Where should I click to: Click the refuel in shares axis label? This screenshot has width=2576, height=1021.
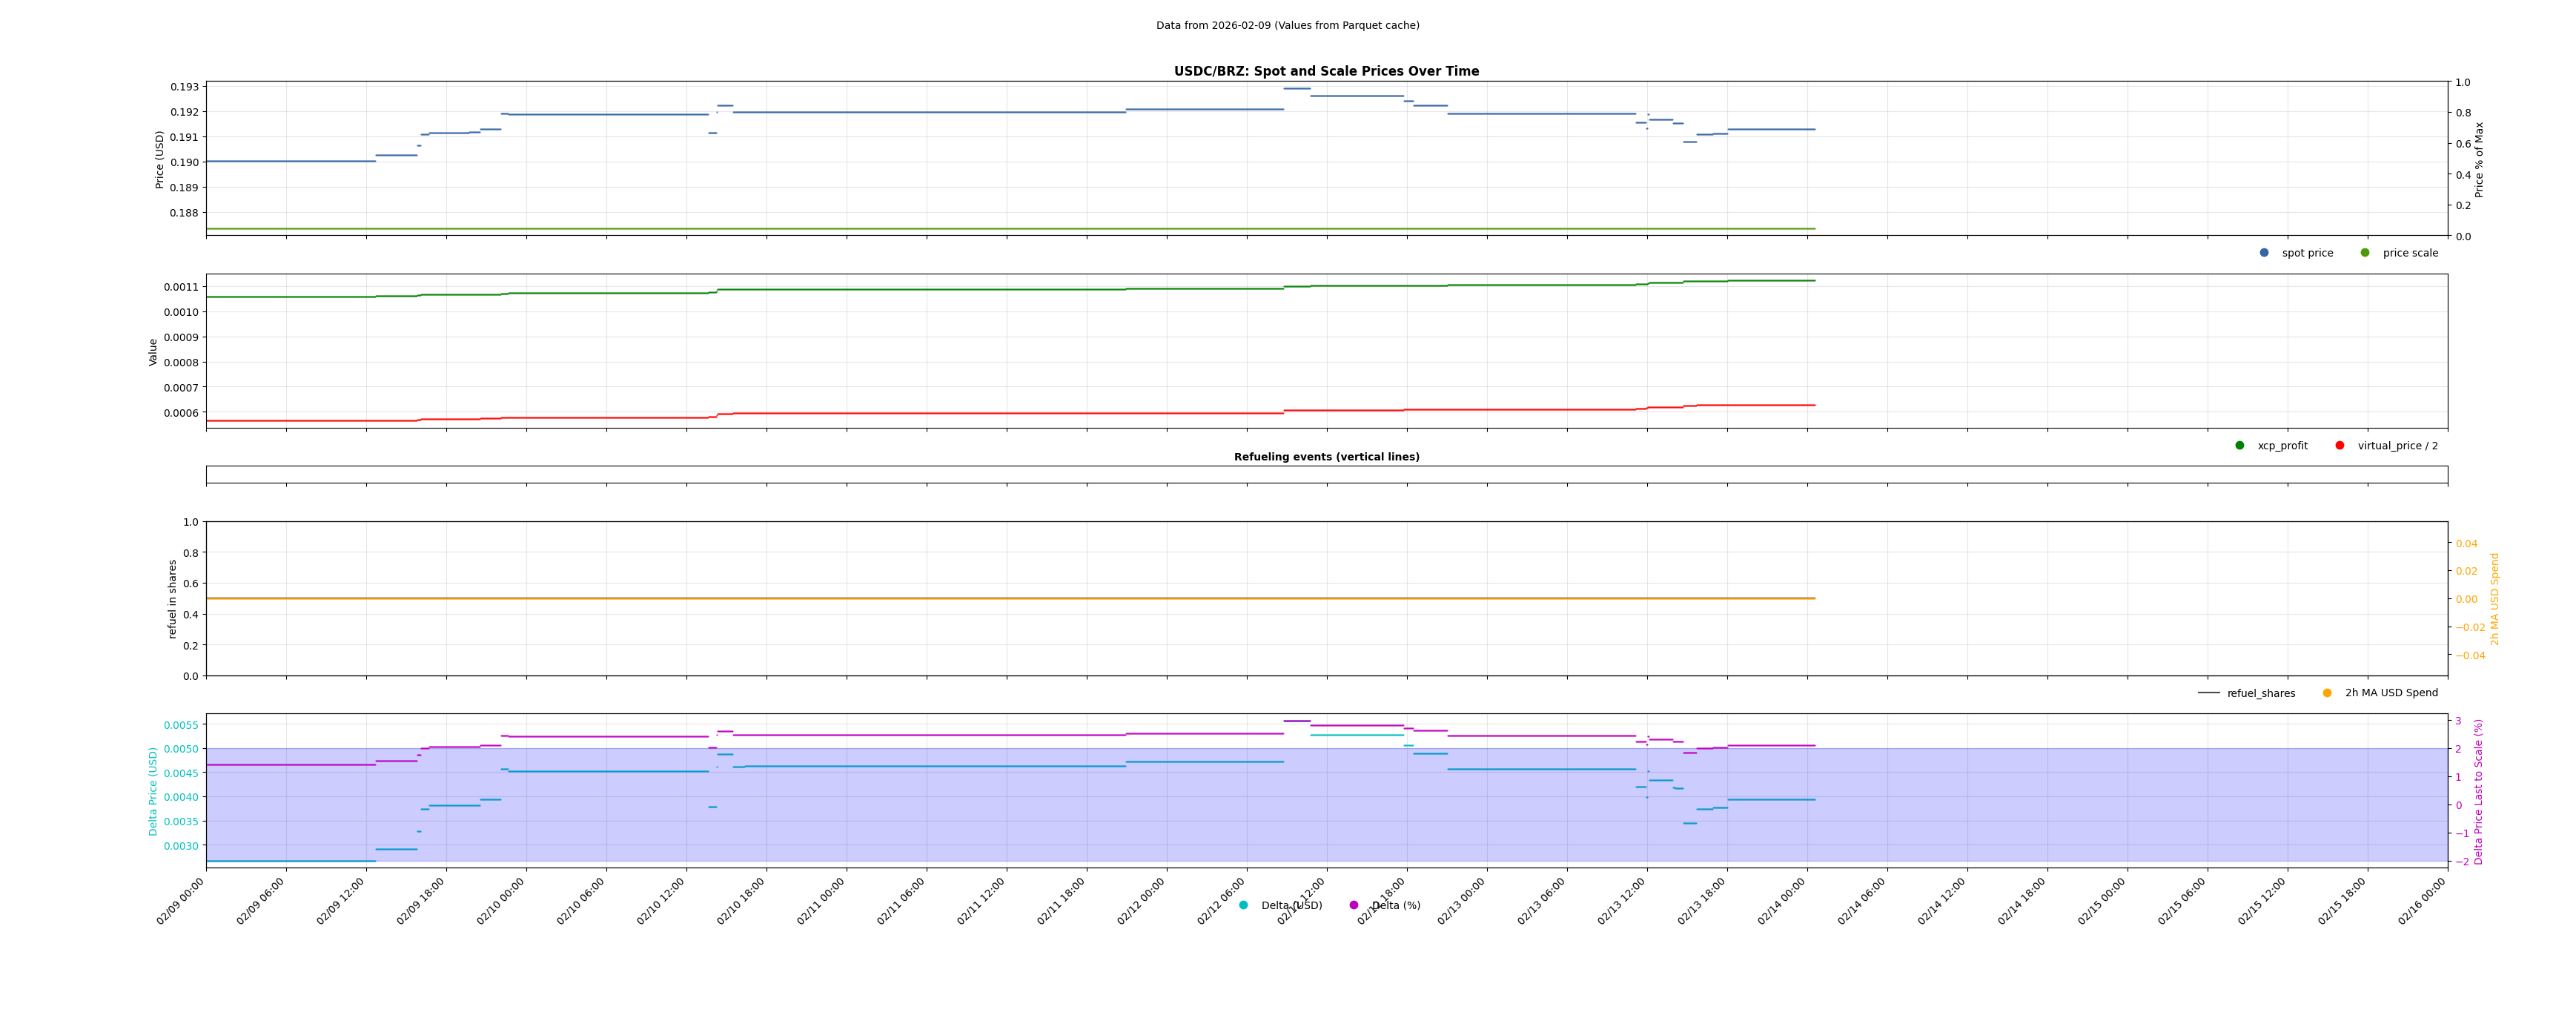pos(172,598)
